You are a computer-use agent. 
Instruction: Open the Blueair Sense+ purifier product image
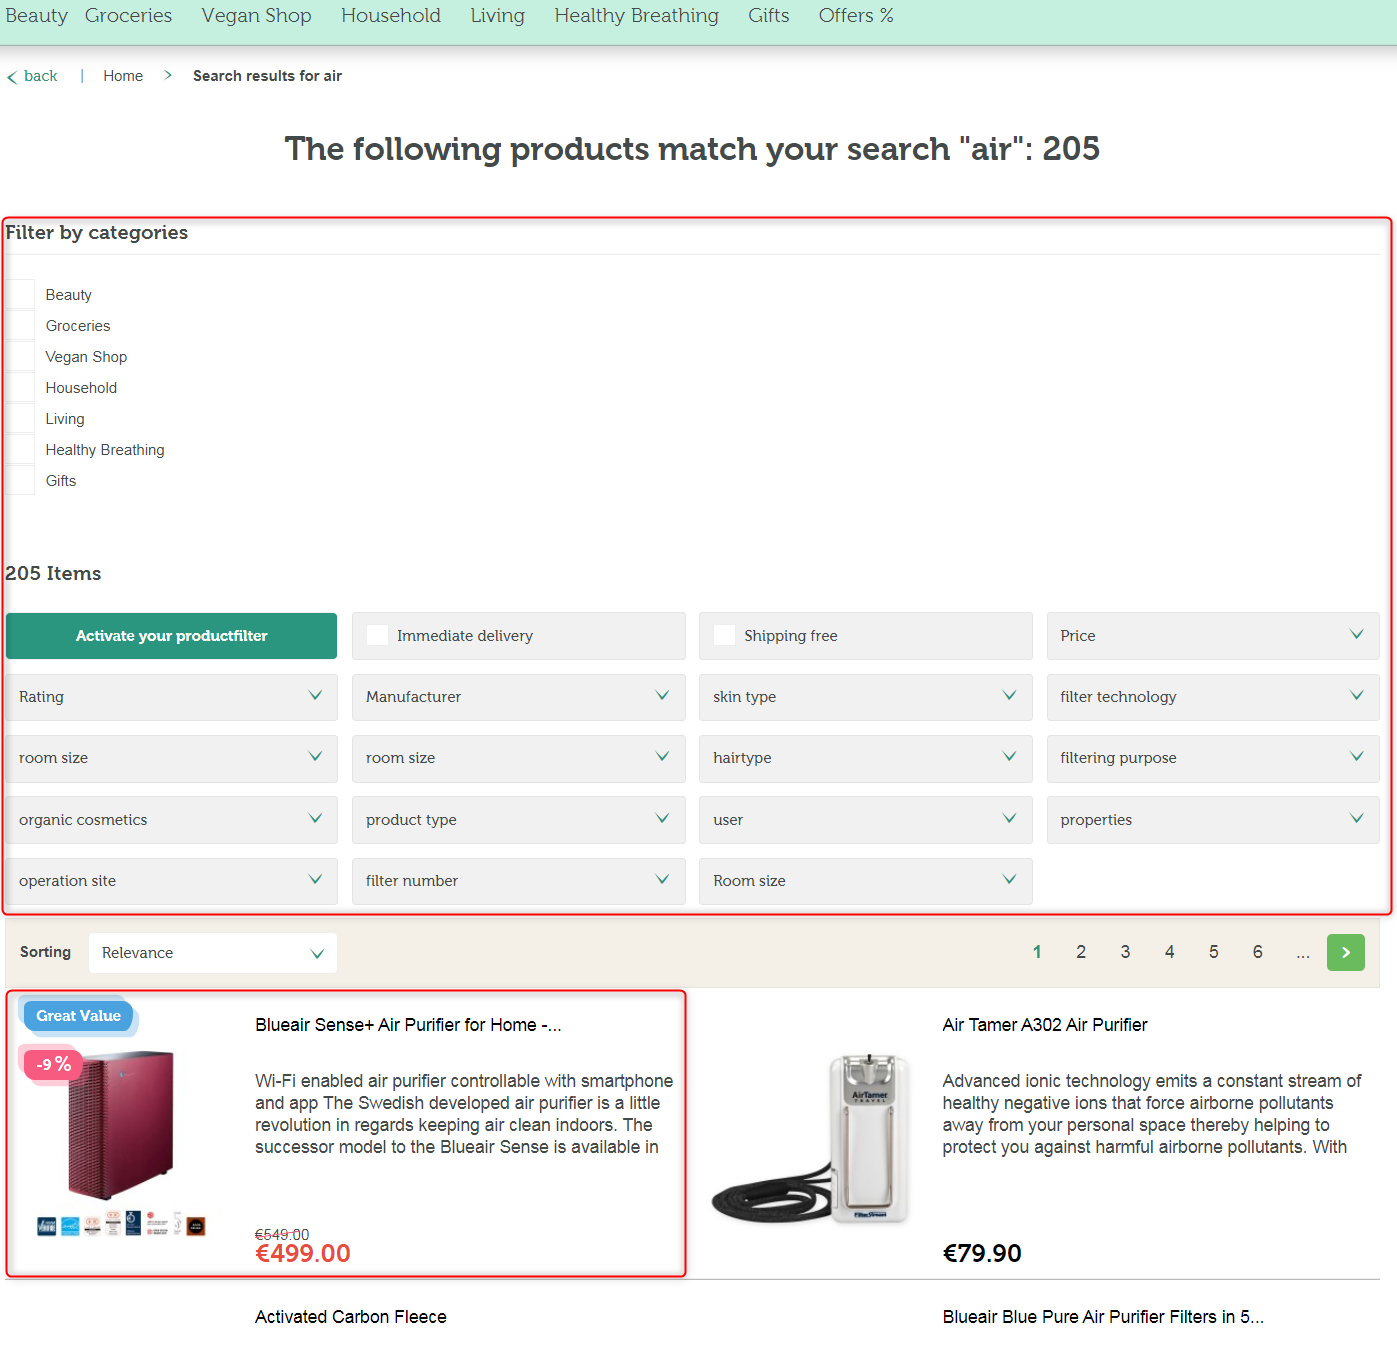pos(122,1125)
